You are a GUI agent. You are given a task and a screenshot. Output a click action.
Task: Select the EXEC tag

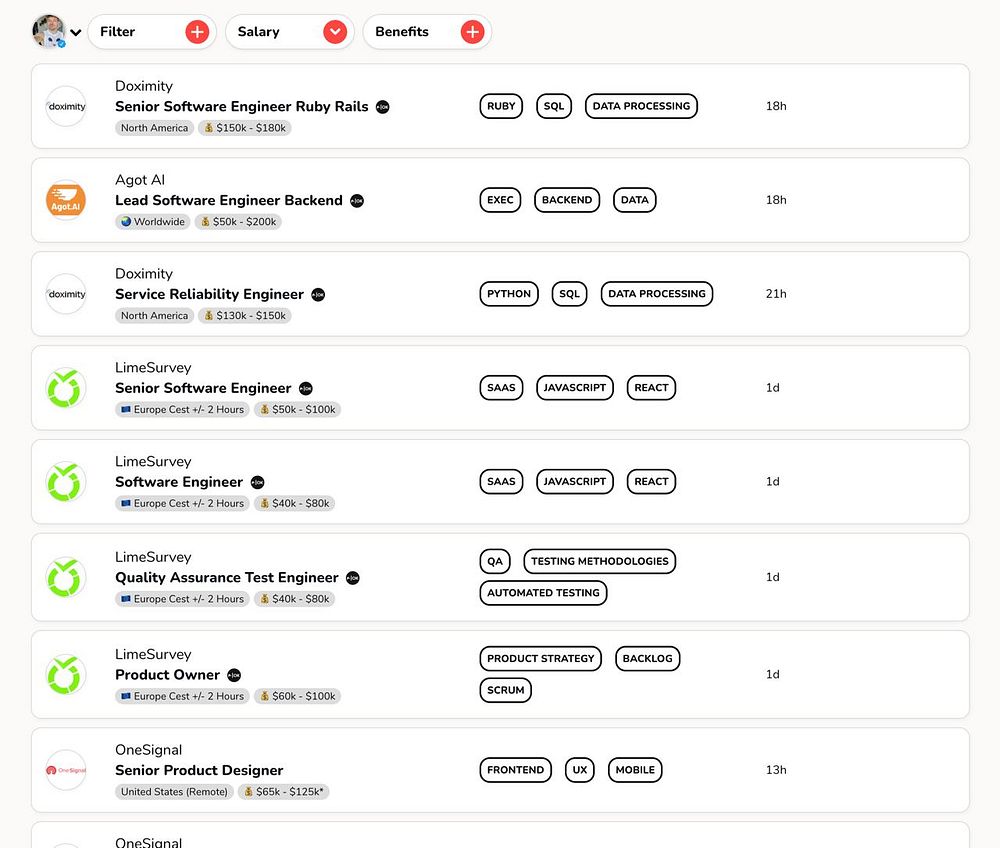click(500, 200)
